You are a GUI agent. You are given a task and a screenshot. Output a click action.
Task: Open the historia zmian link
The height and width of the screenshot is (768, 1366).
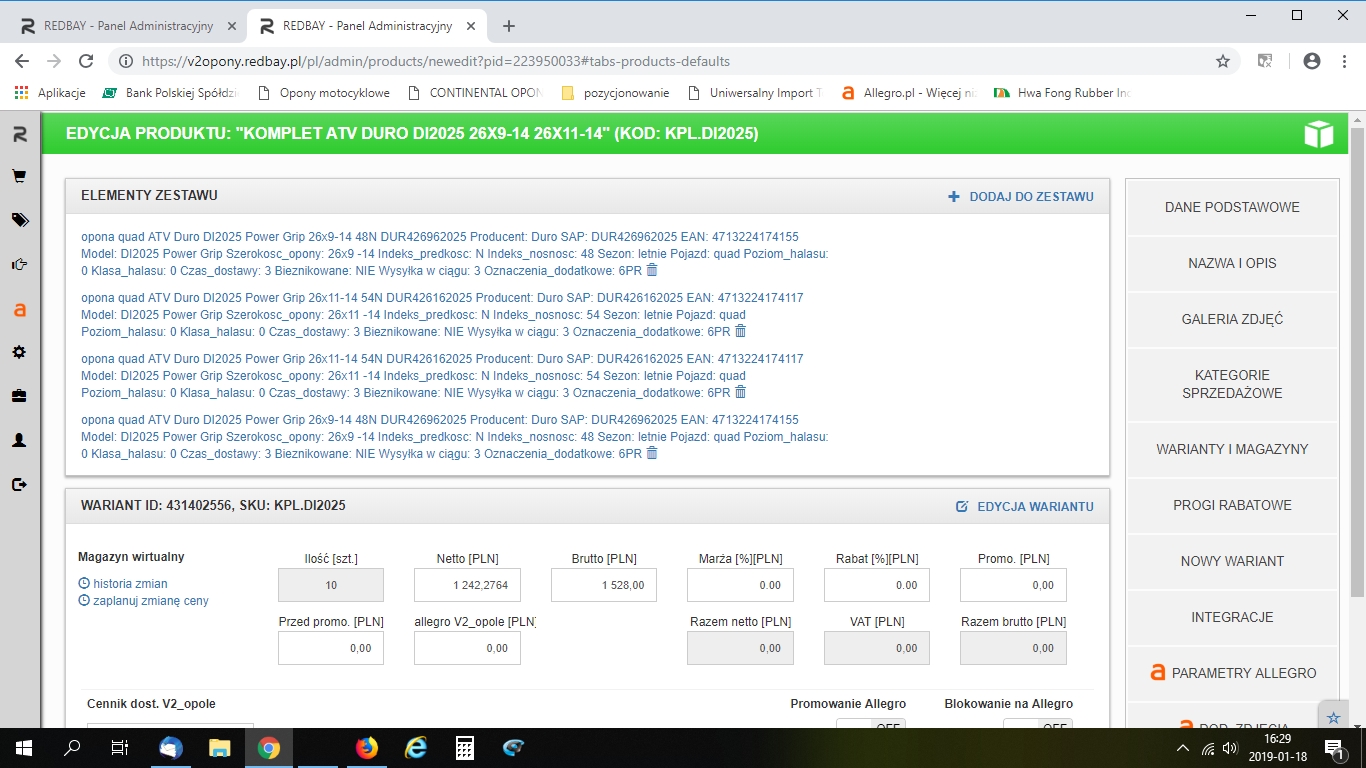[130, 584]
